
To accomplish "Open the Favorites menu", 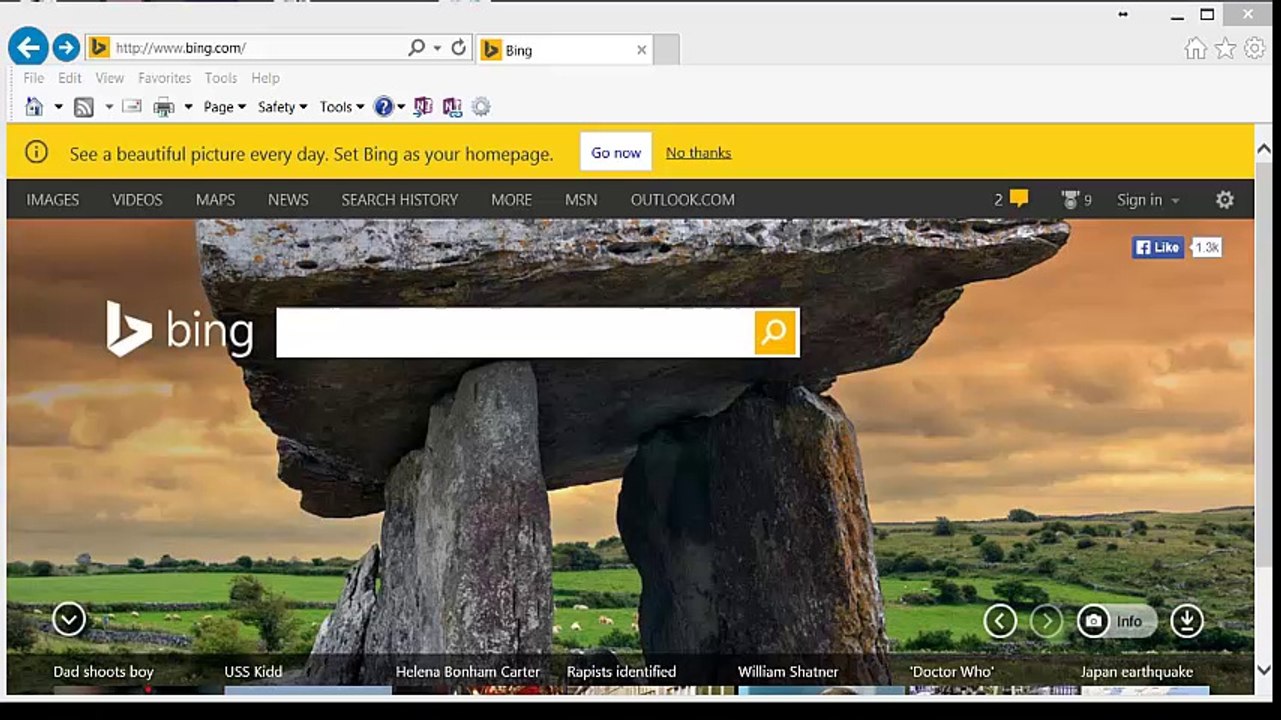I will click(165, 78).
